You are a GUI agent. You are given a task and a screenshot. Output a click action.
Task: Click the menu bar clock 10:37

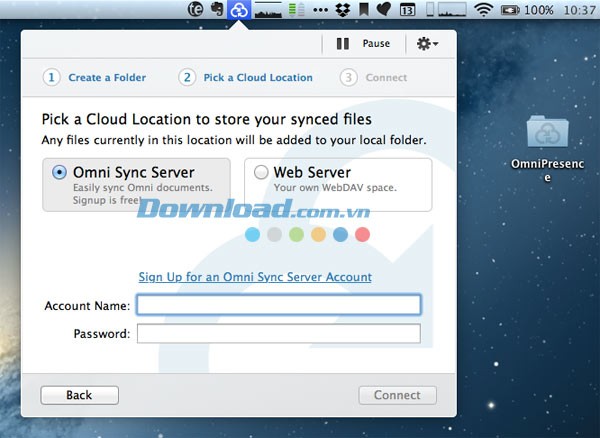(580, 10)
